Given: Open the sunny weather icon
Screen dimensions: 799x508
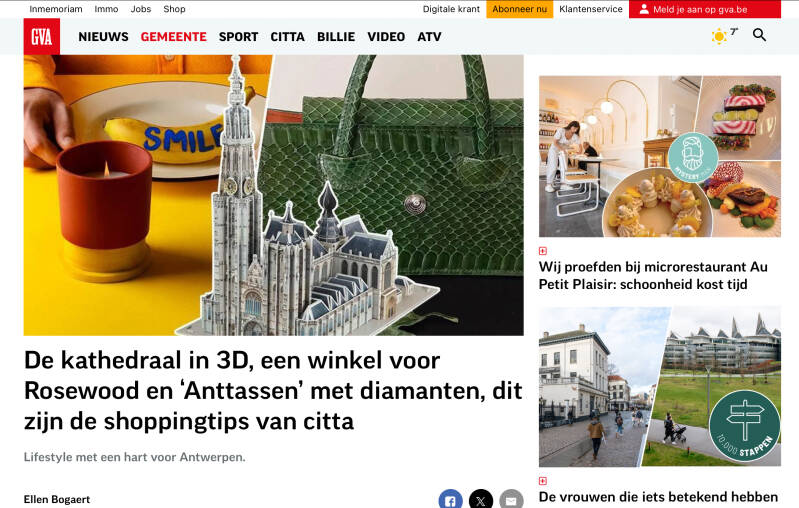Looking at the screenshot, I should (x=719, y=37).
